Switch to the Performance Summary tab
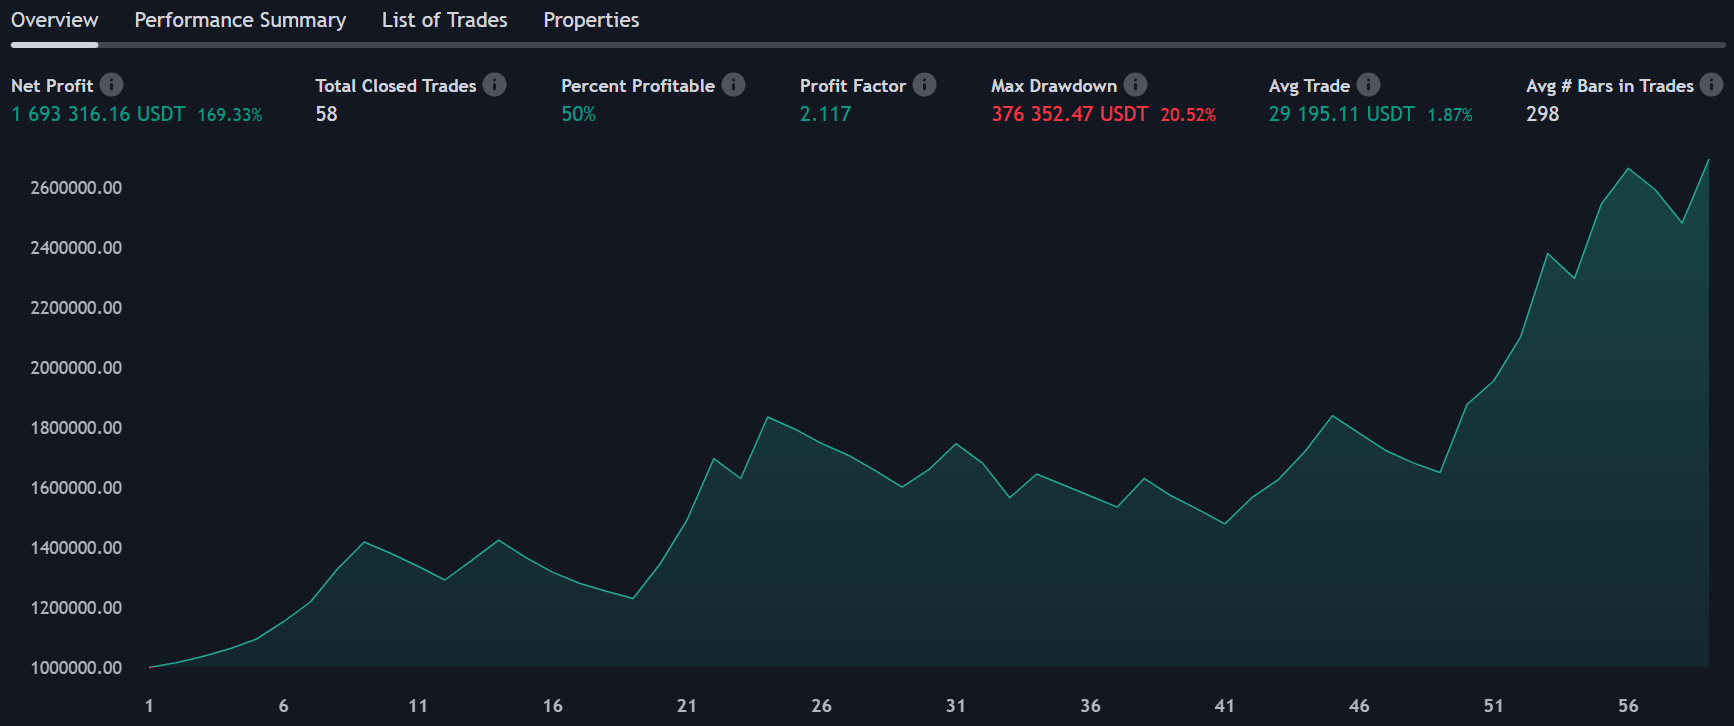1734x726 pixels. coord(239,19)
